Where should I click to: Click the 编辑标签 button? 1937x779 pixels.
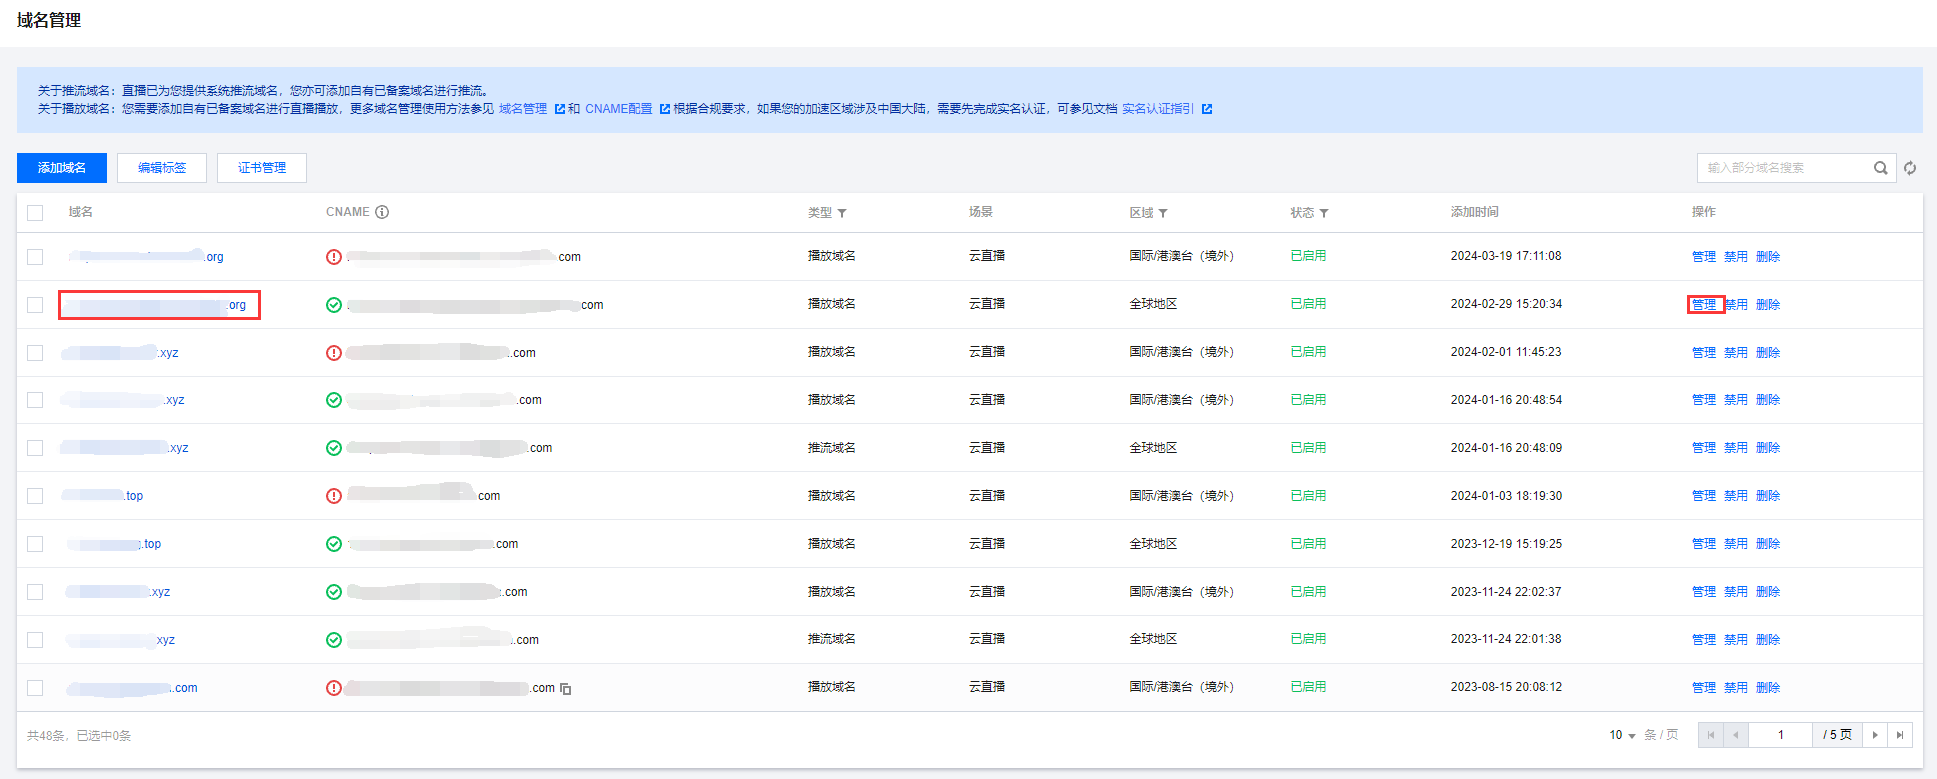tap(162, 168)
